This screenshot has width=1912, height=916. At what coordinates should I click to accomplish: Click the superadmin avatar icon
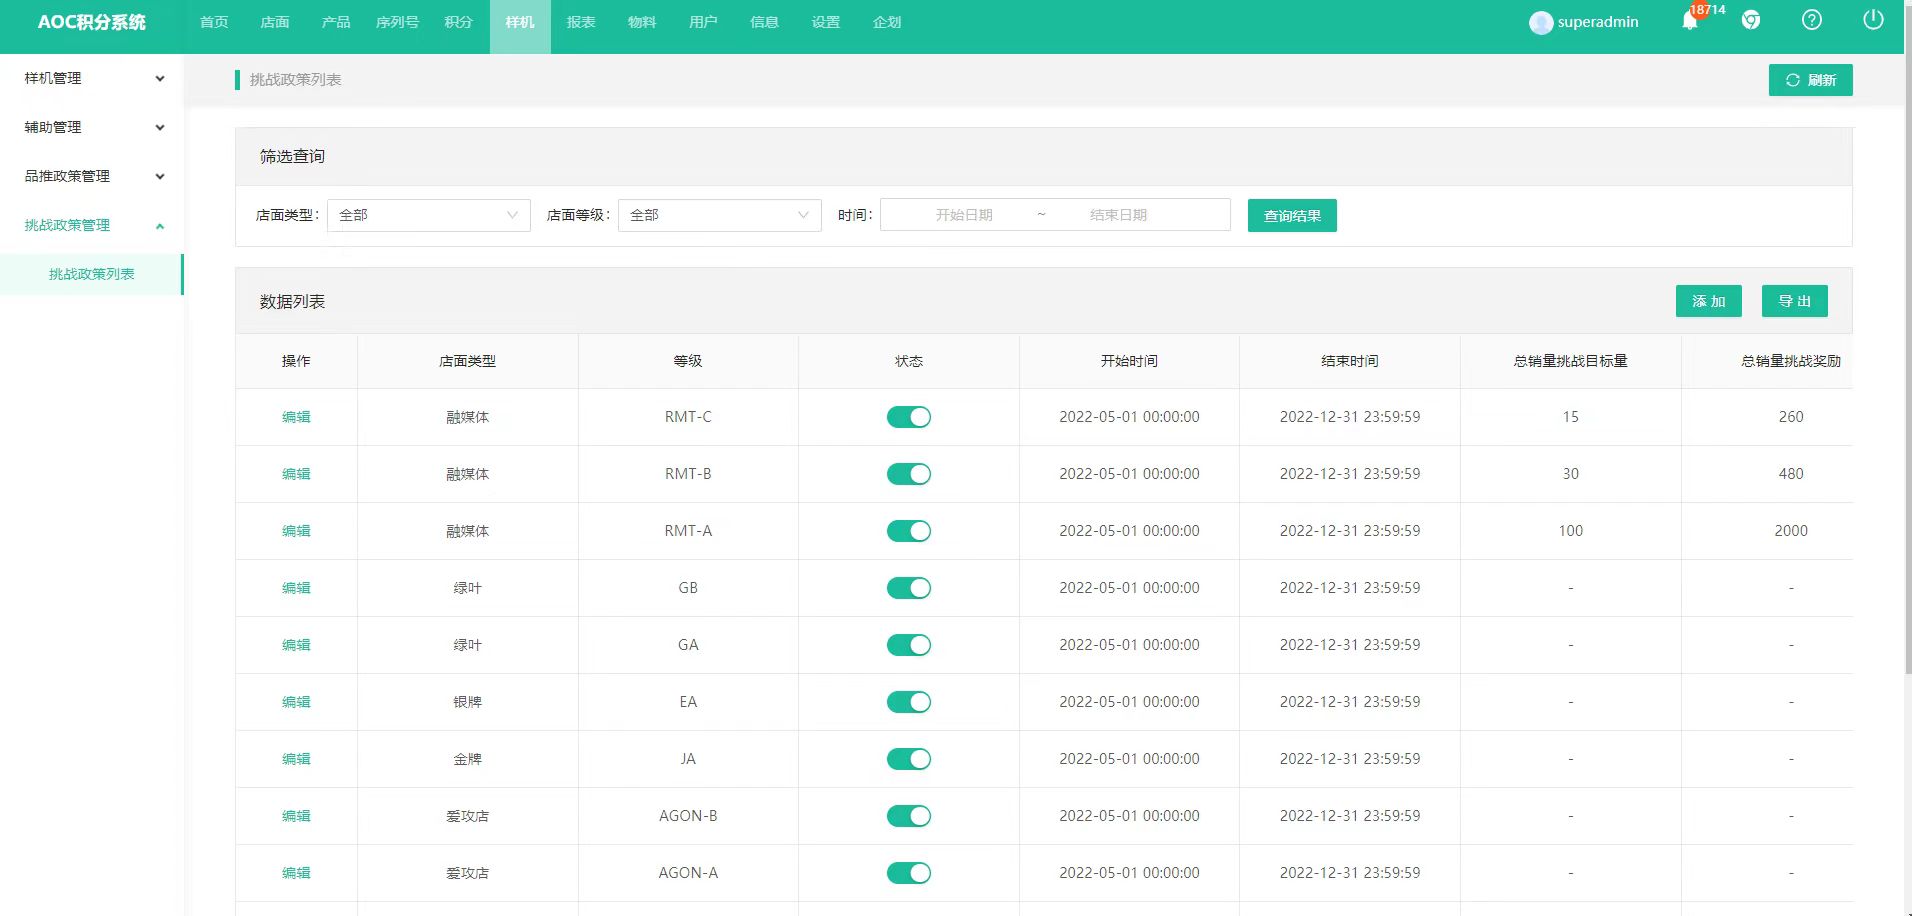click(1541, 22)
